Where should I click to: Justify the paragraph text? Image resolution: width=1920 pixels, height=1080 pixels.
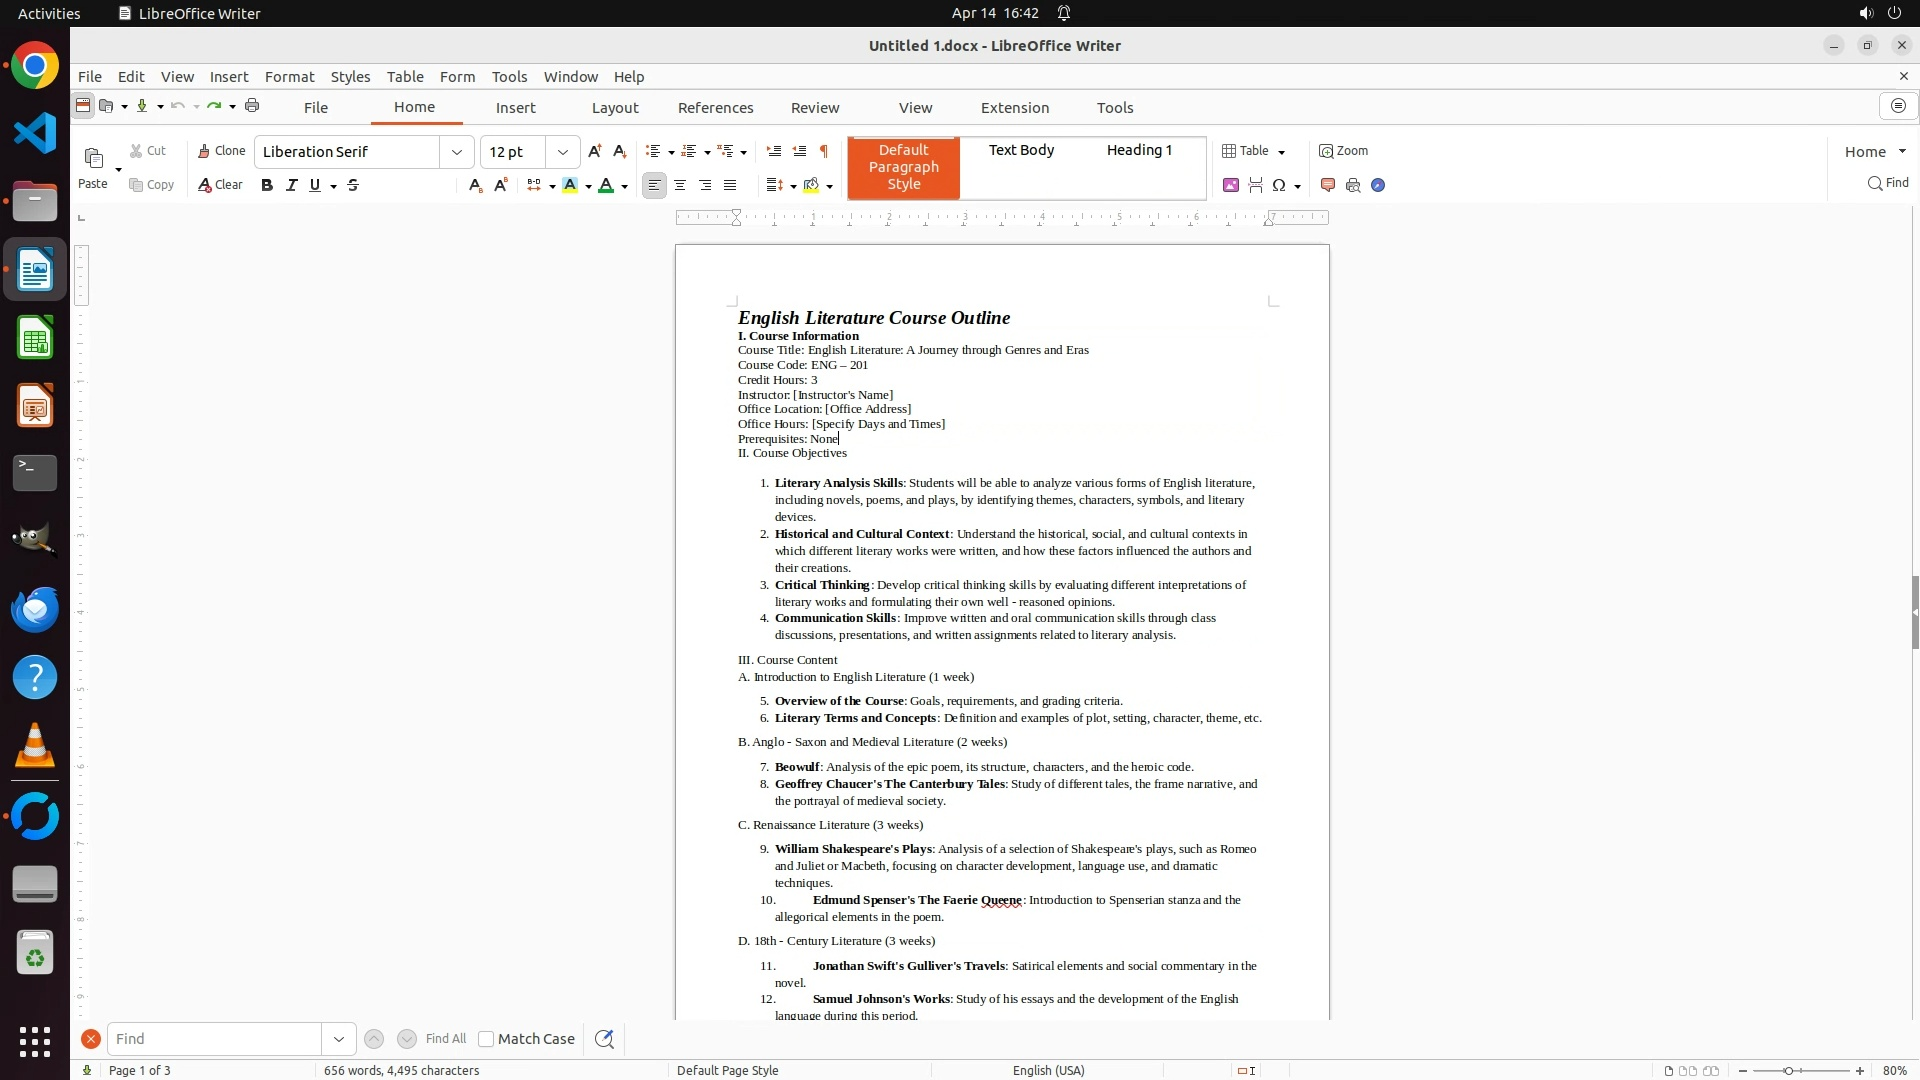pyautogui.click(x=730, y=185)
